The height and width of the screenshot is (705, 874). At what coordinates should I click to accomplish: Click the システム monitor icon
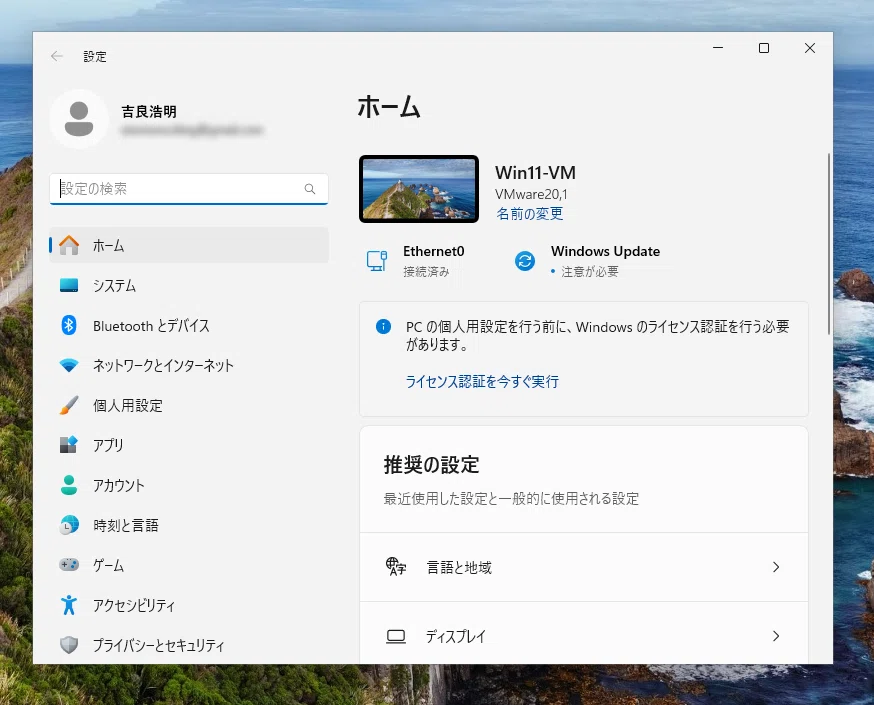coord(69,285)
